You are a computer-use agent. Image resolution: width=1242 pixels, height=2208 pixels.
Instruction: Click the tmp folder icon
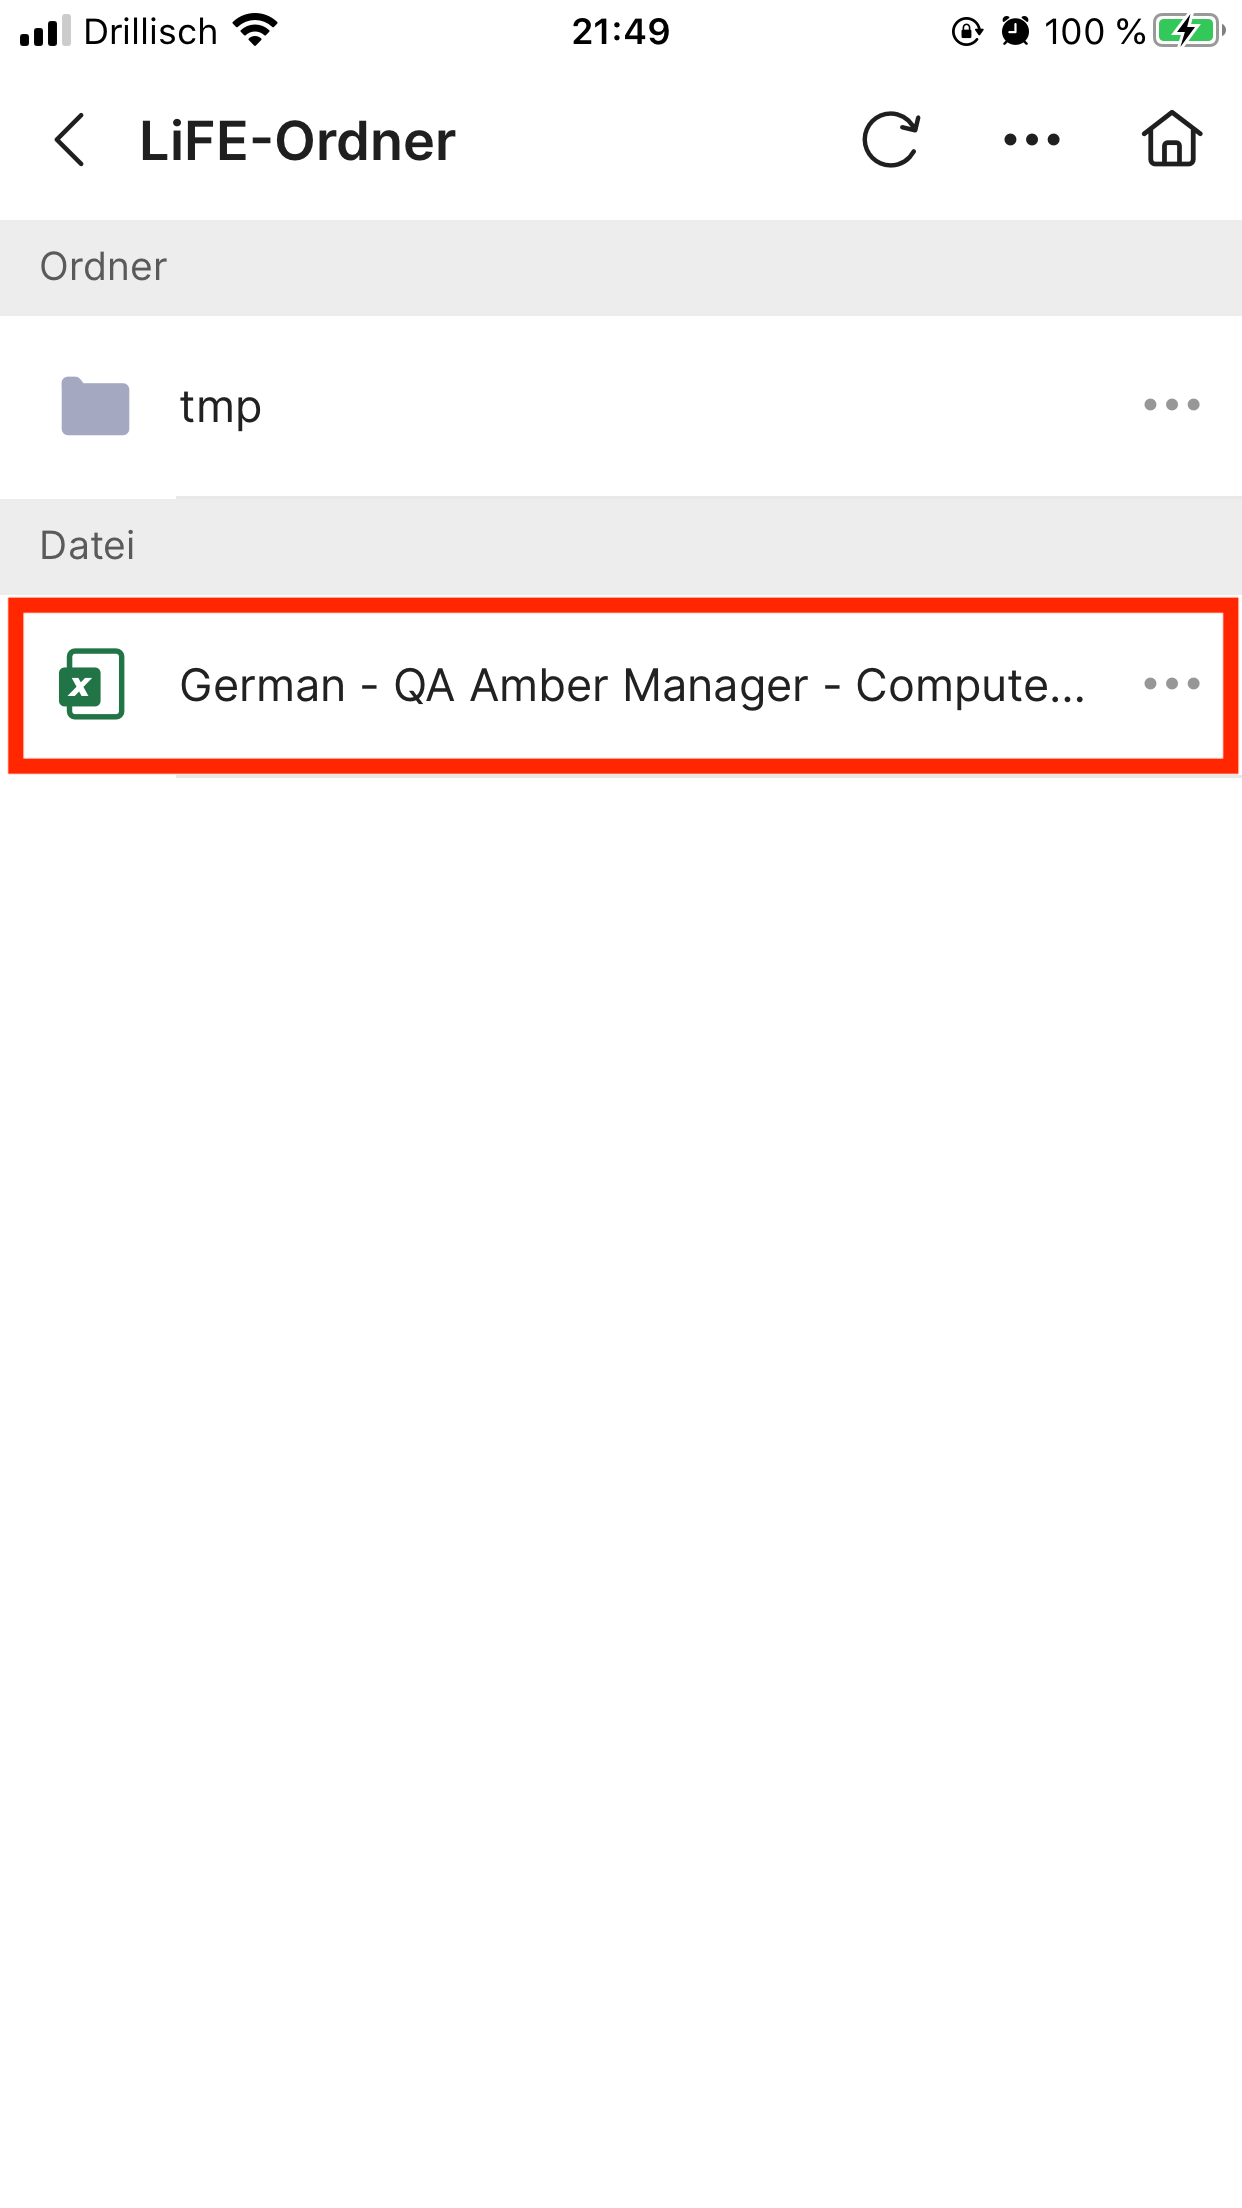pyautogui.click(x=95, y=406)
